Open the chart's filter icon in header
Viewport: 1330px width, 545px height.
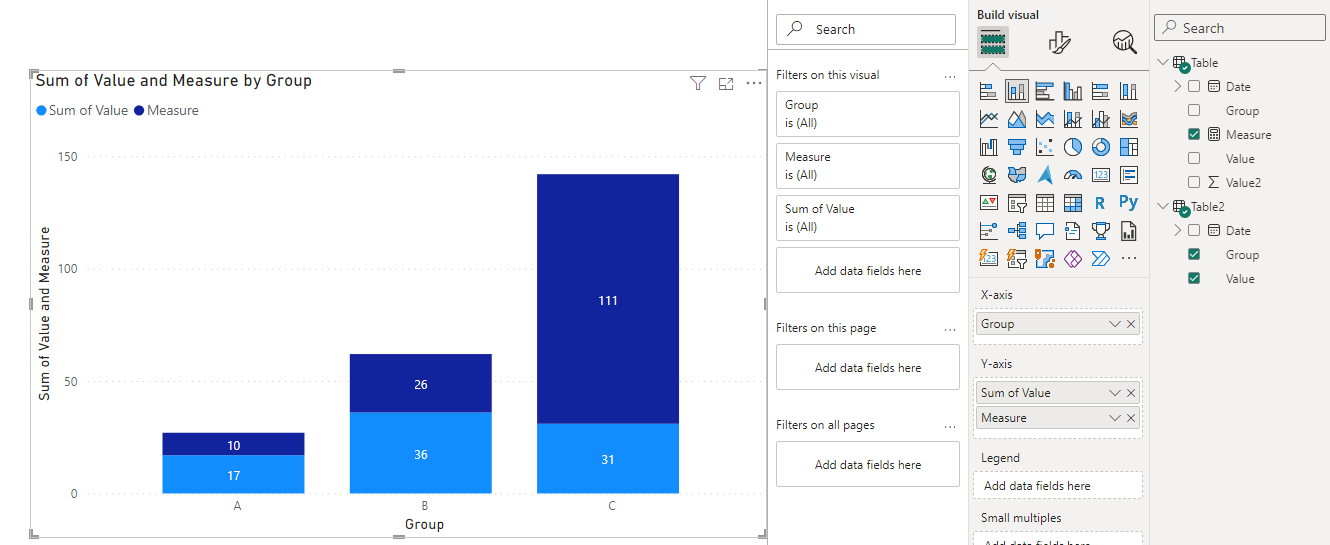pyautogui.click(x=698, y=84)
